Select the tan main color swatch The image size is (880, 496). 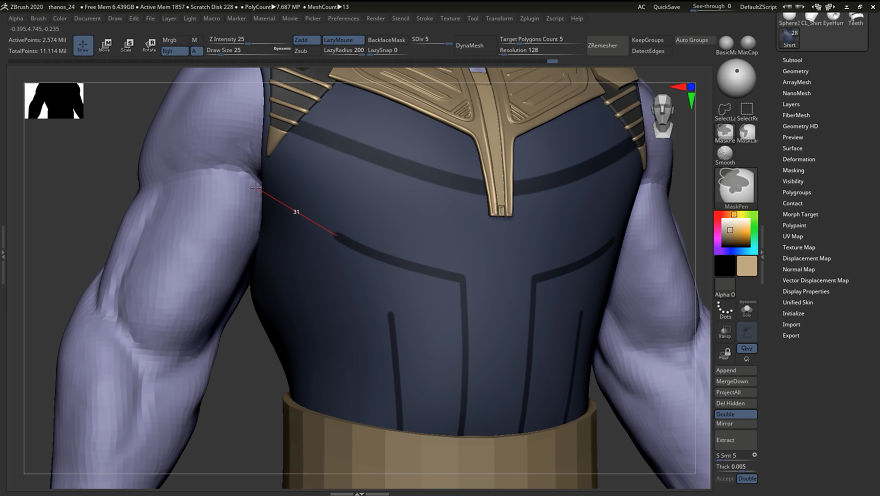(x=747, y=266)
